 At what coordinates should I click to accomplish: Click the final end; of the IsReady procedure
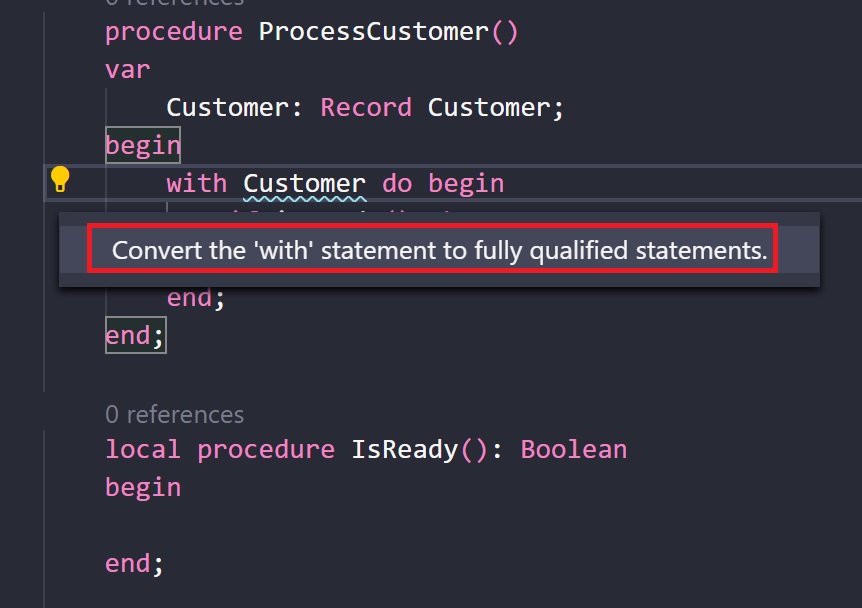pos(133,563)
